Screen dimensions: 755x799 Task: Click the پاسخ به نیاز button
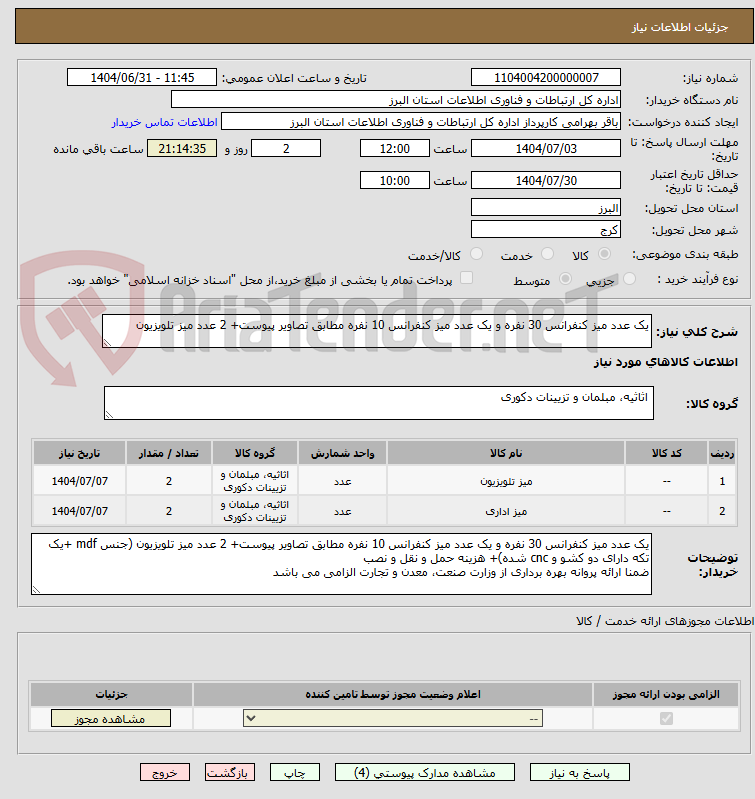(580, 773)
